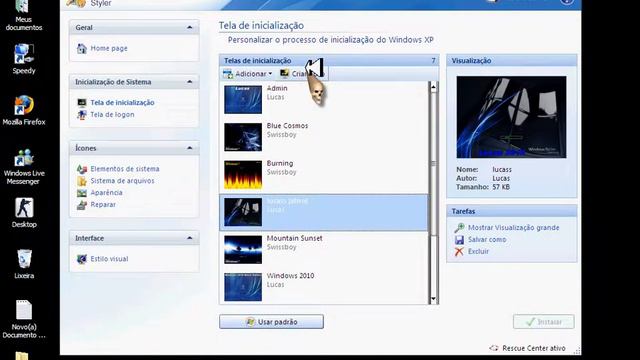Click the Usar padrão button
The image size is (640, 360).
pyautogui.click(x=271, y=322)
